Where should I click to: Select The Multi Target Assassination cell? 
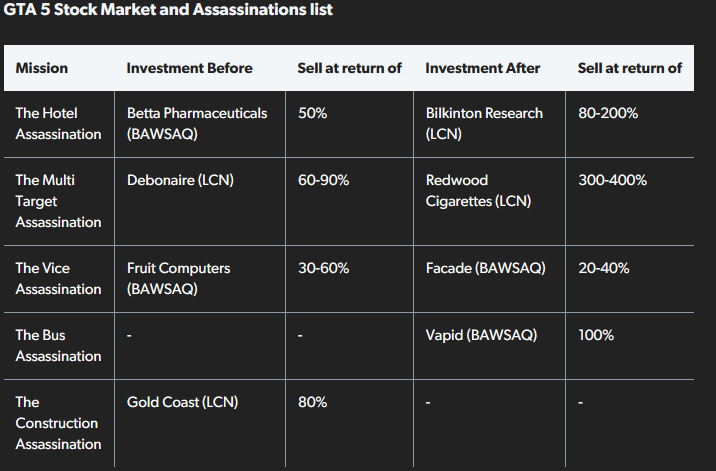point(58,201)
